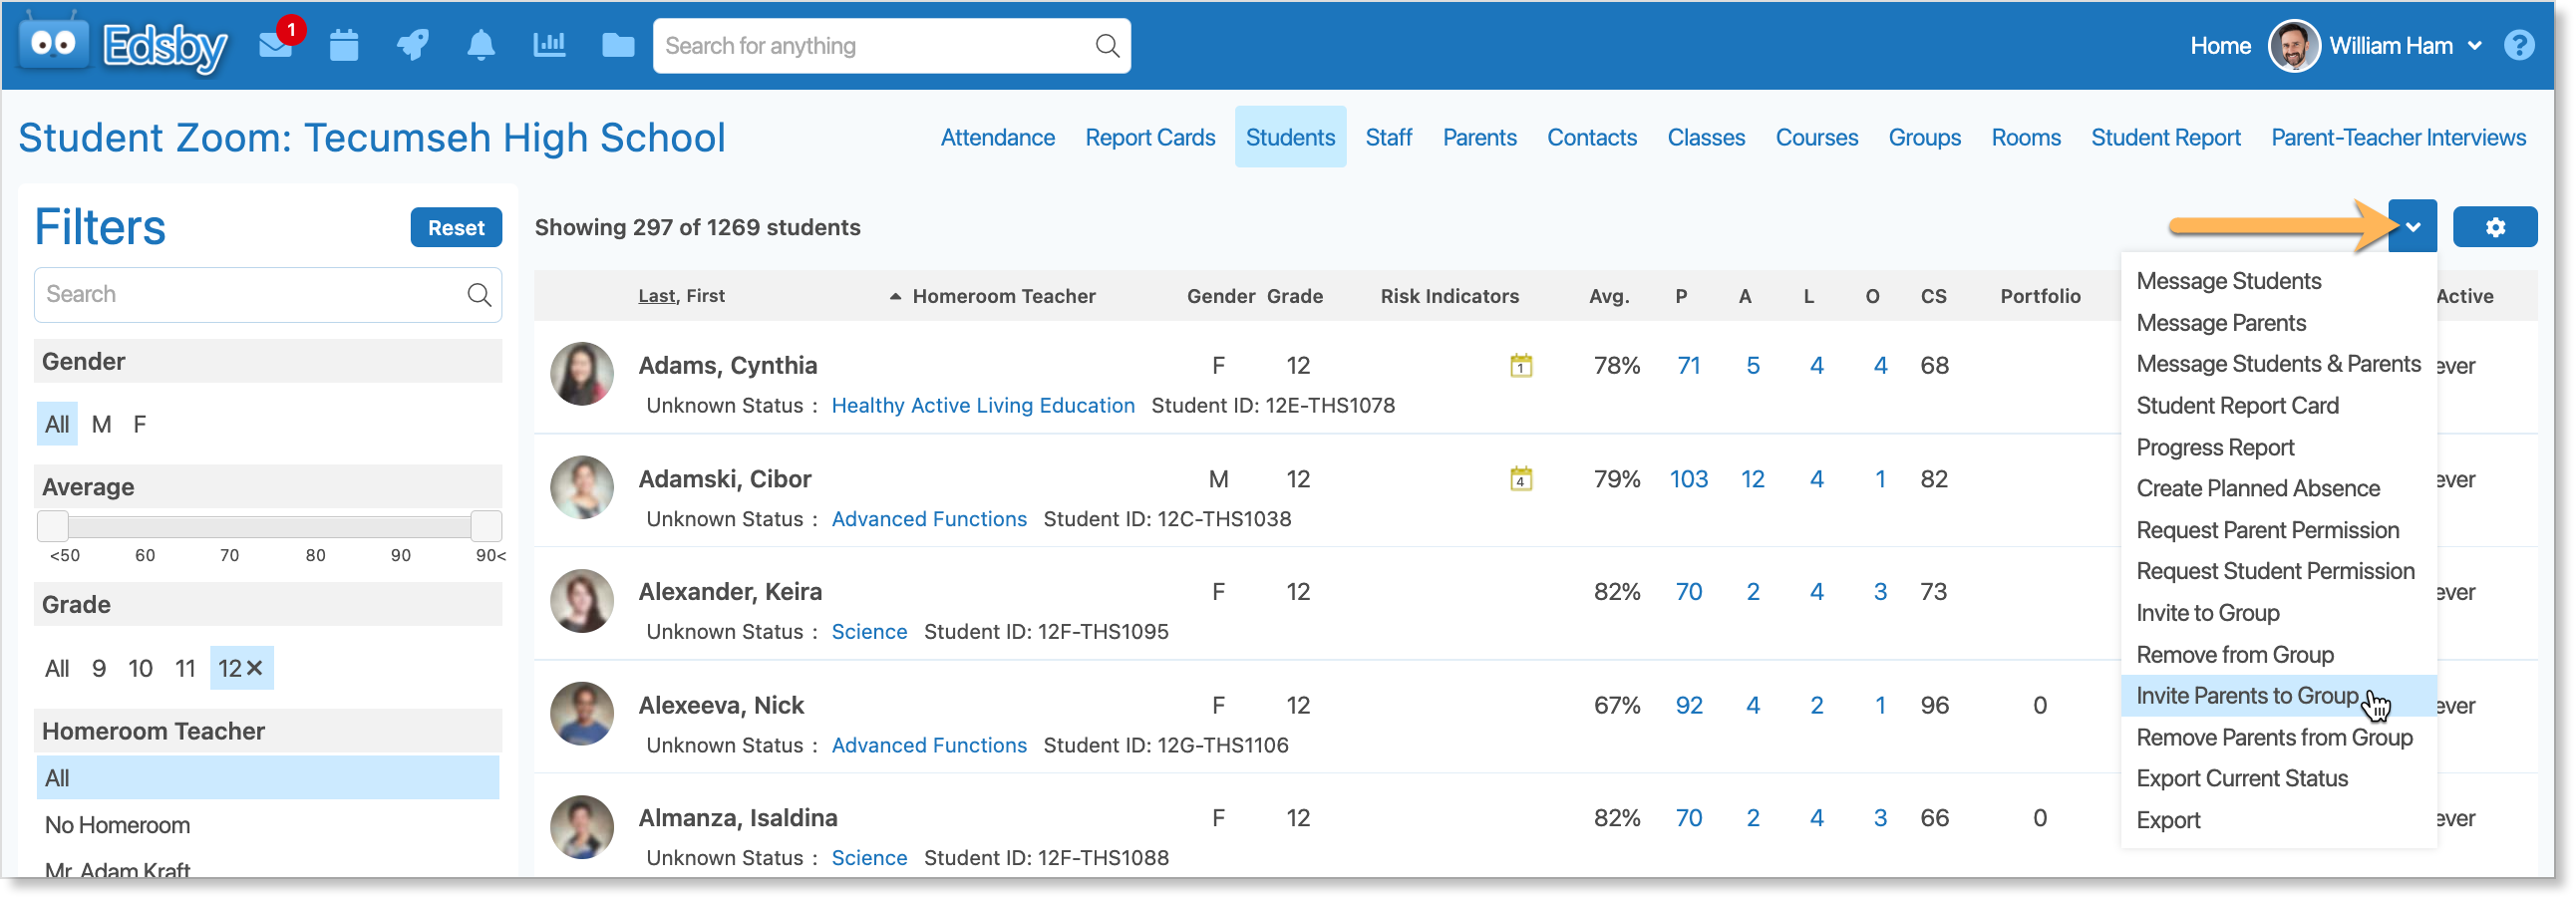Click Nick Alexeeva's photo
The width and height of the screenshot is (2576, 899).
(x=581, y=713)
